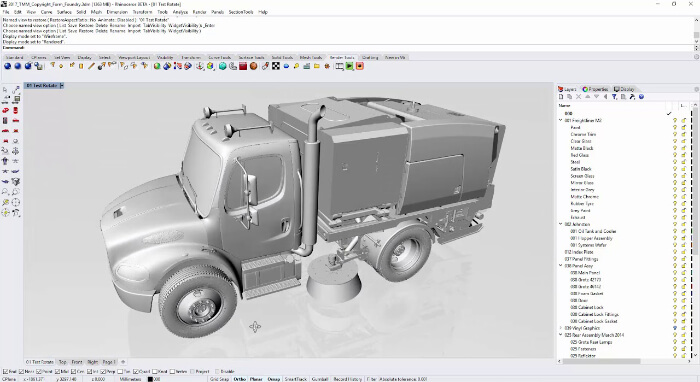Viewport: 700px width, 382px height.
Task: Toggle the Cen osnap checkbox
Action: click(x=74, y=371)
